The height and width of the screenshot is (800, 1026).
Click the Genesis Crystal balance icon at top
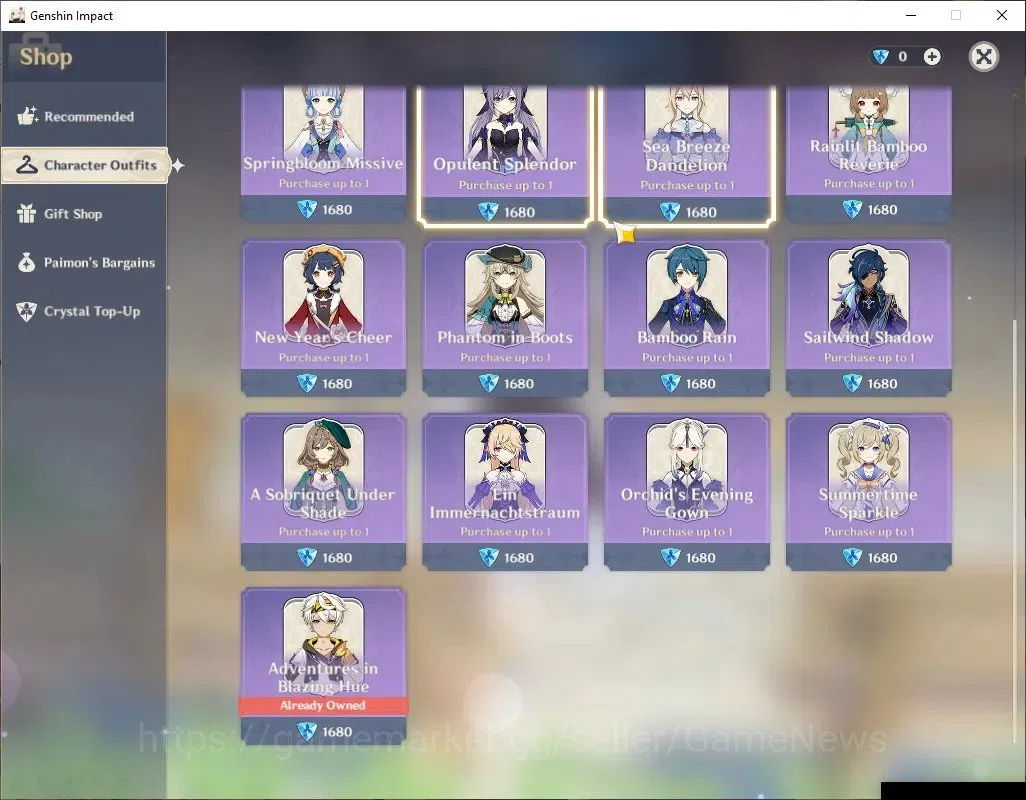[881, 57]
